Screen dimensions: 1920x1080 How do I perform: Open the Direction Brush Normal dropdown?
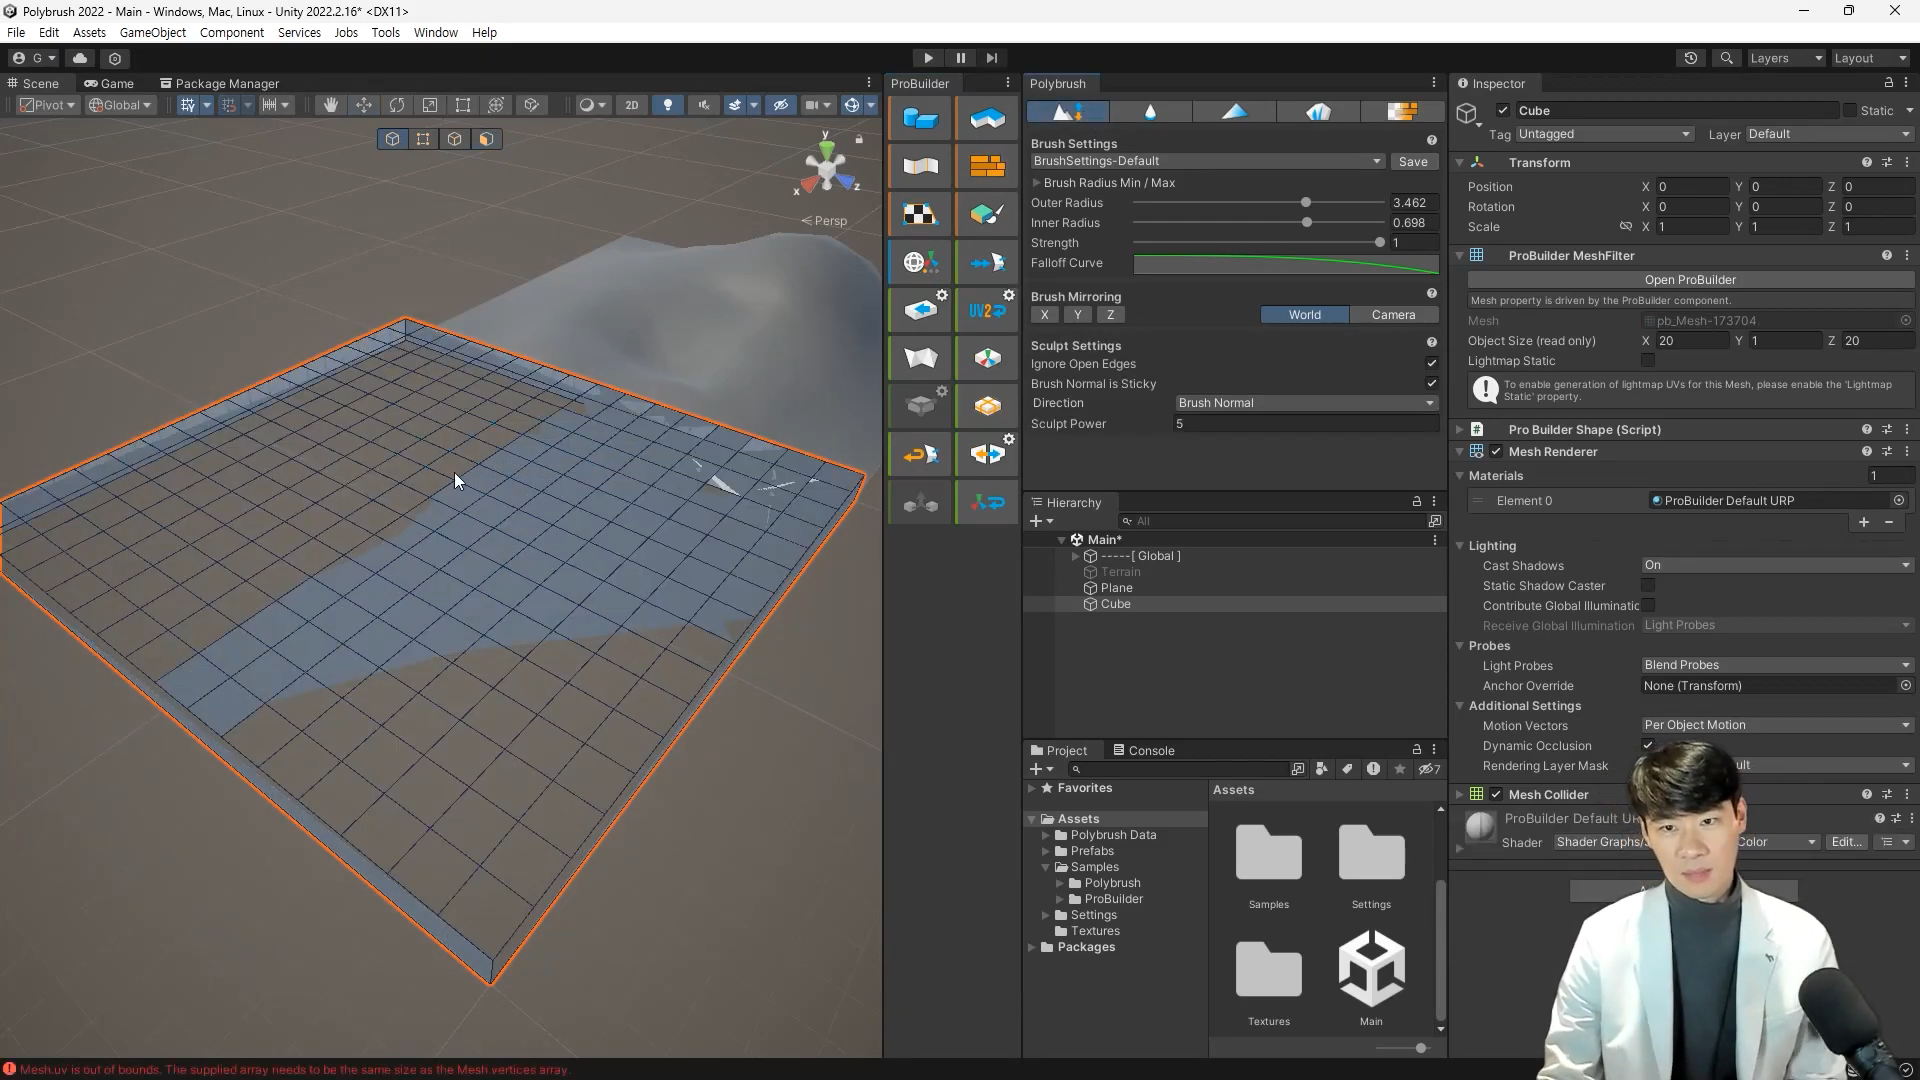click(1306, 403)
